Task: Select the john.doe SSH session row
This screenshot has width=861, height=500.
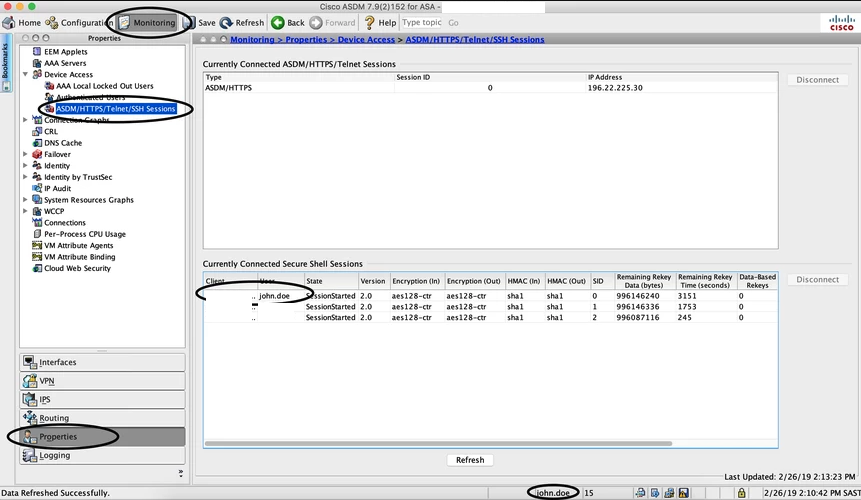Action: click(490, 296)
